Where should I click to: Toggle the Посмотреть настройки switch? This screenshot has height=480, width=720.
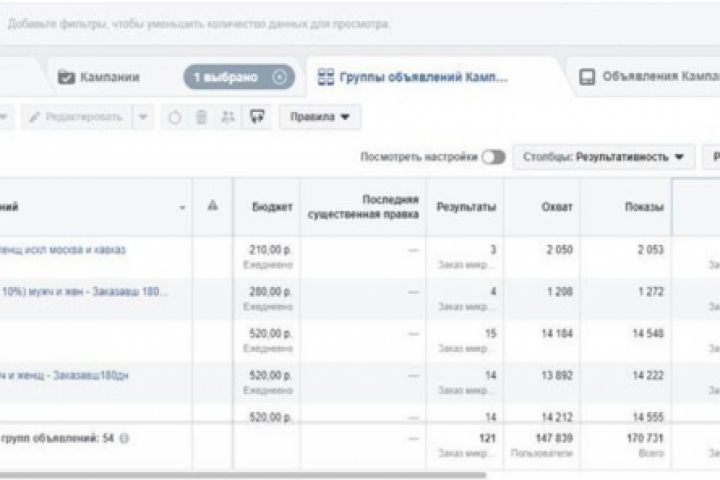point(492,157)
